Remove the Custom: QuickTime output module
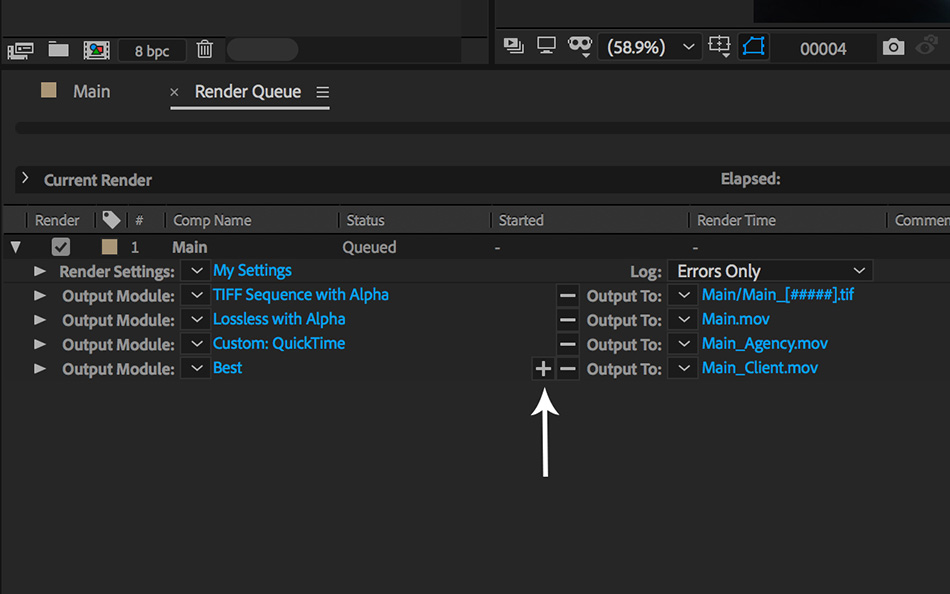 [x=568, y=344]
